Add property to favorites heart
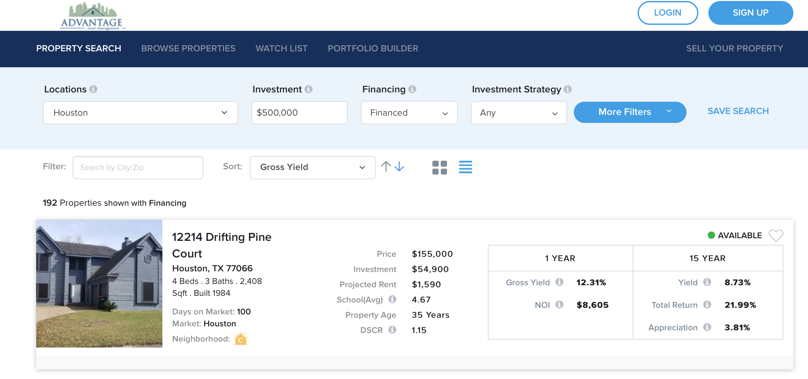 776,236
